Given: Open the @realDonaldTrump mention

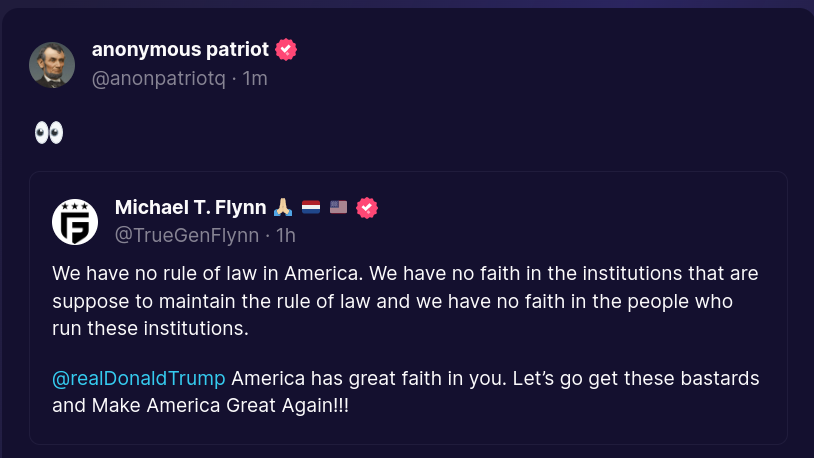Looking at the screenshot, I should point(139,380).
